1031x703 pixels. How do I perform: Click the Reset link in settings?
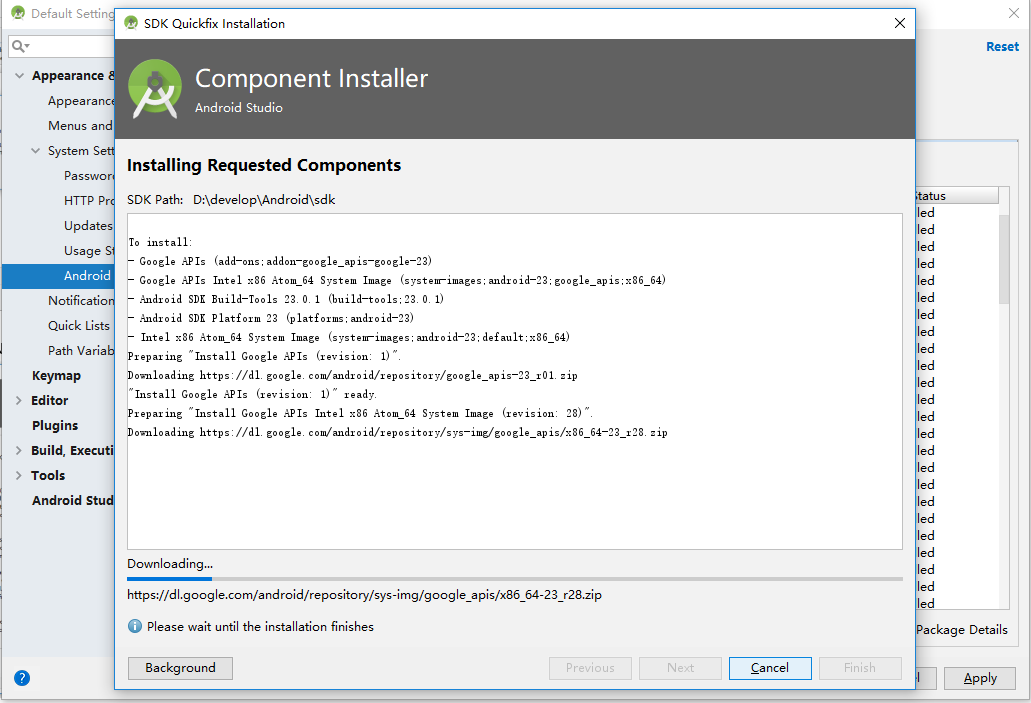pyautogui.click(x=1002, y=46)
